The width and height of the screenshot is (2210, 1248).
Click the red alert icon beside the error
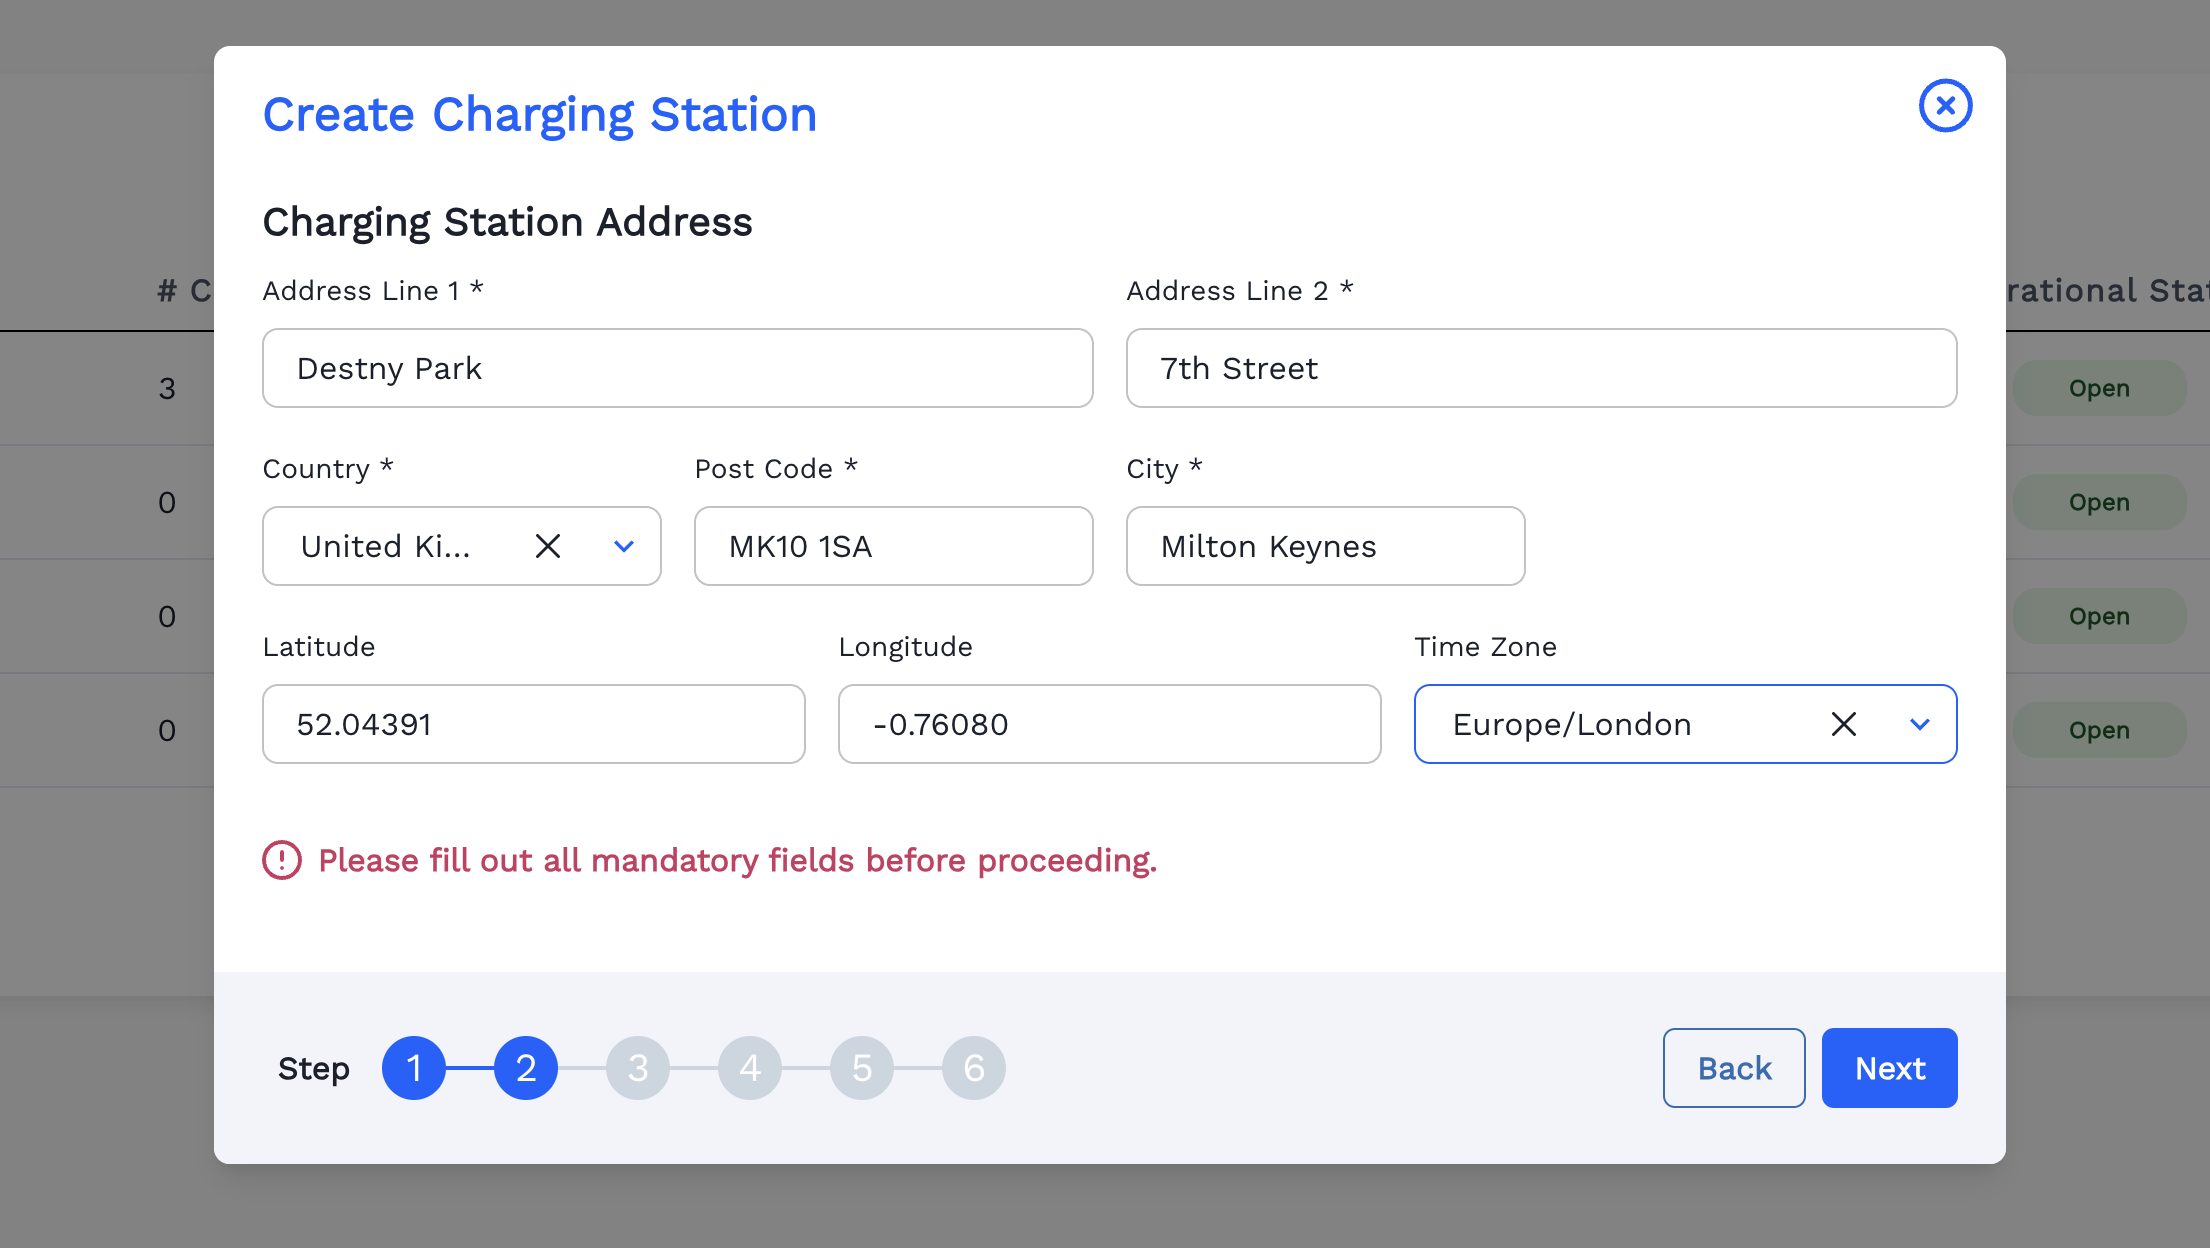[x=281, y=860]
